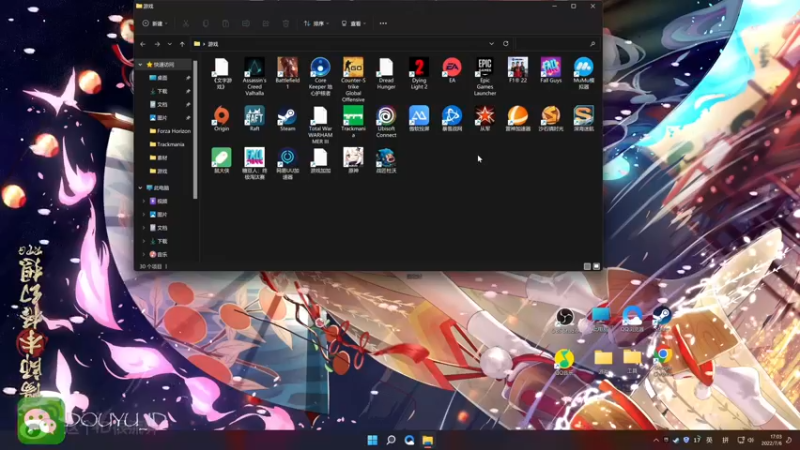Show hidden system tray icons
This screenshot has height=450, width=800.
pos(656,440)
